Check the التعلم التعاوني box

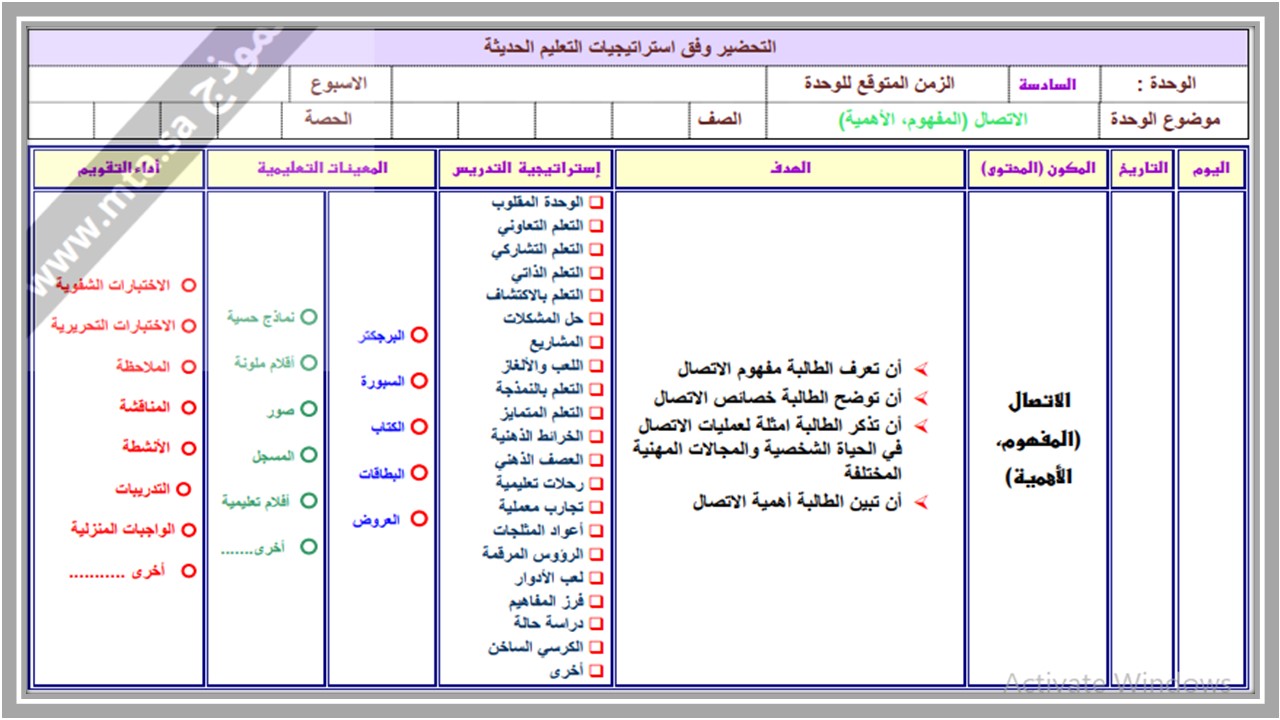pyautogui.click(x=596, y=226)
